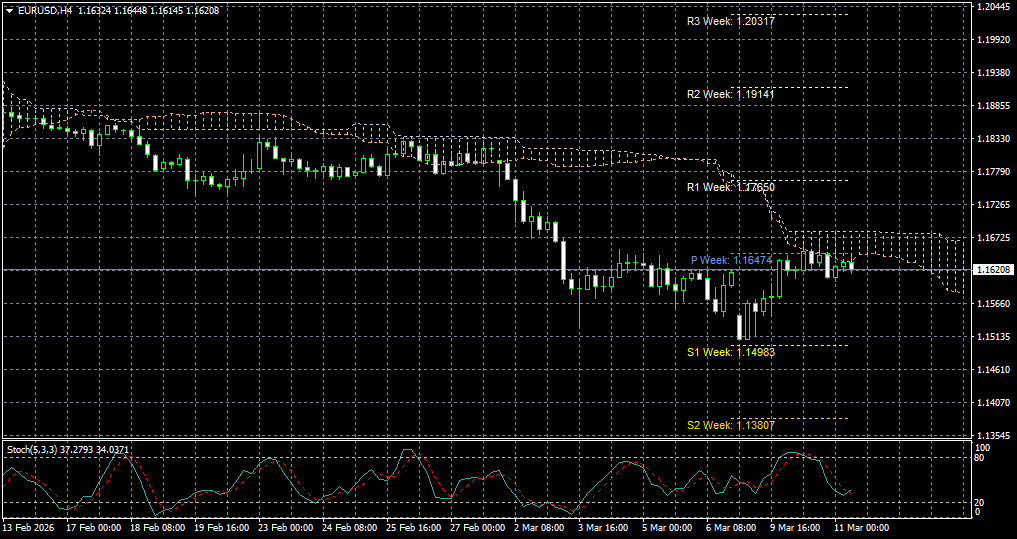Click the 11 Mar 00:00 time label
Screen dimensions: 1017x539
click(x=863, y=527)
